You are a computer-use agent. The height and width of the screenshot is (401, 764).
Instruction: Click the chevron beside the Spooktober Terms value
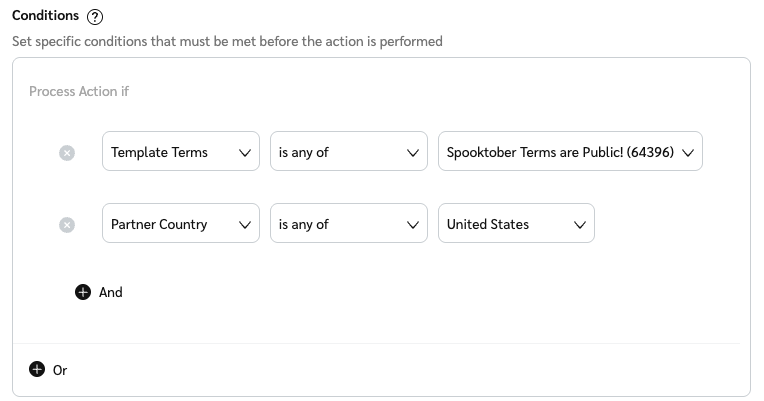pos(688,153)
